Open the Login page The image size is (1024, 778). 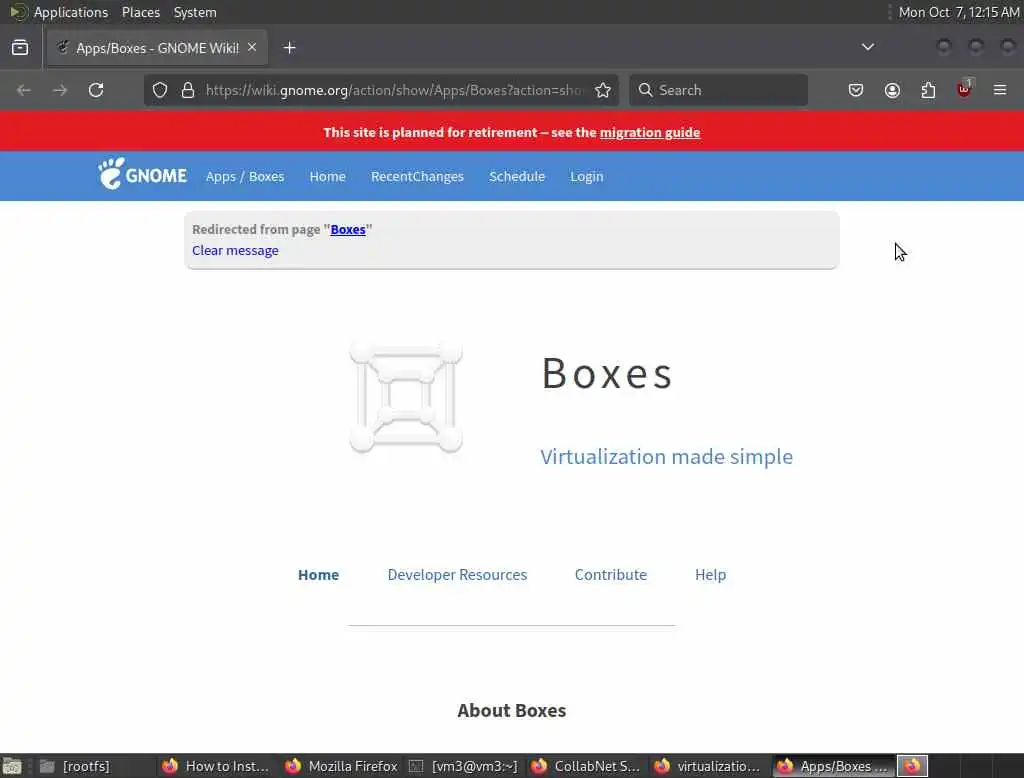click(586, 176)
